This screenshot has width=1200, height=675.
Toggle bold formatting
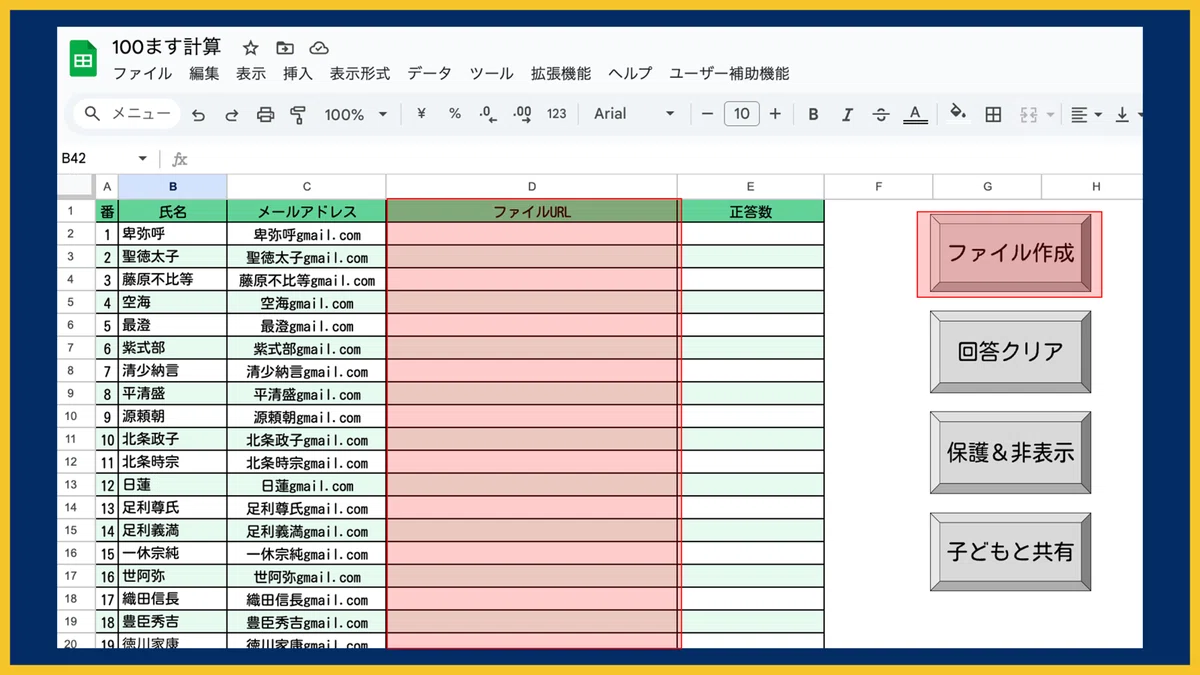tap(813, 114)
